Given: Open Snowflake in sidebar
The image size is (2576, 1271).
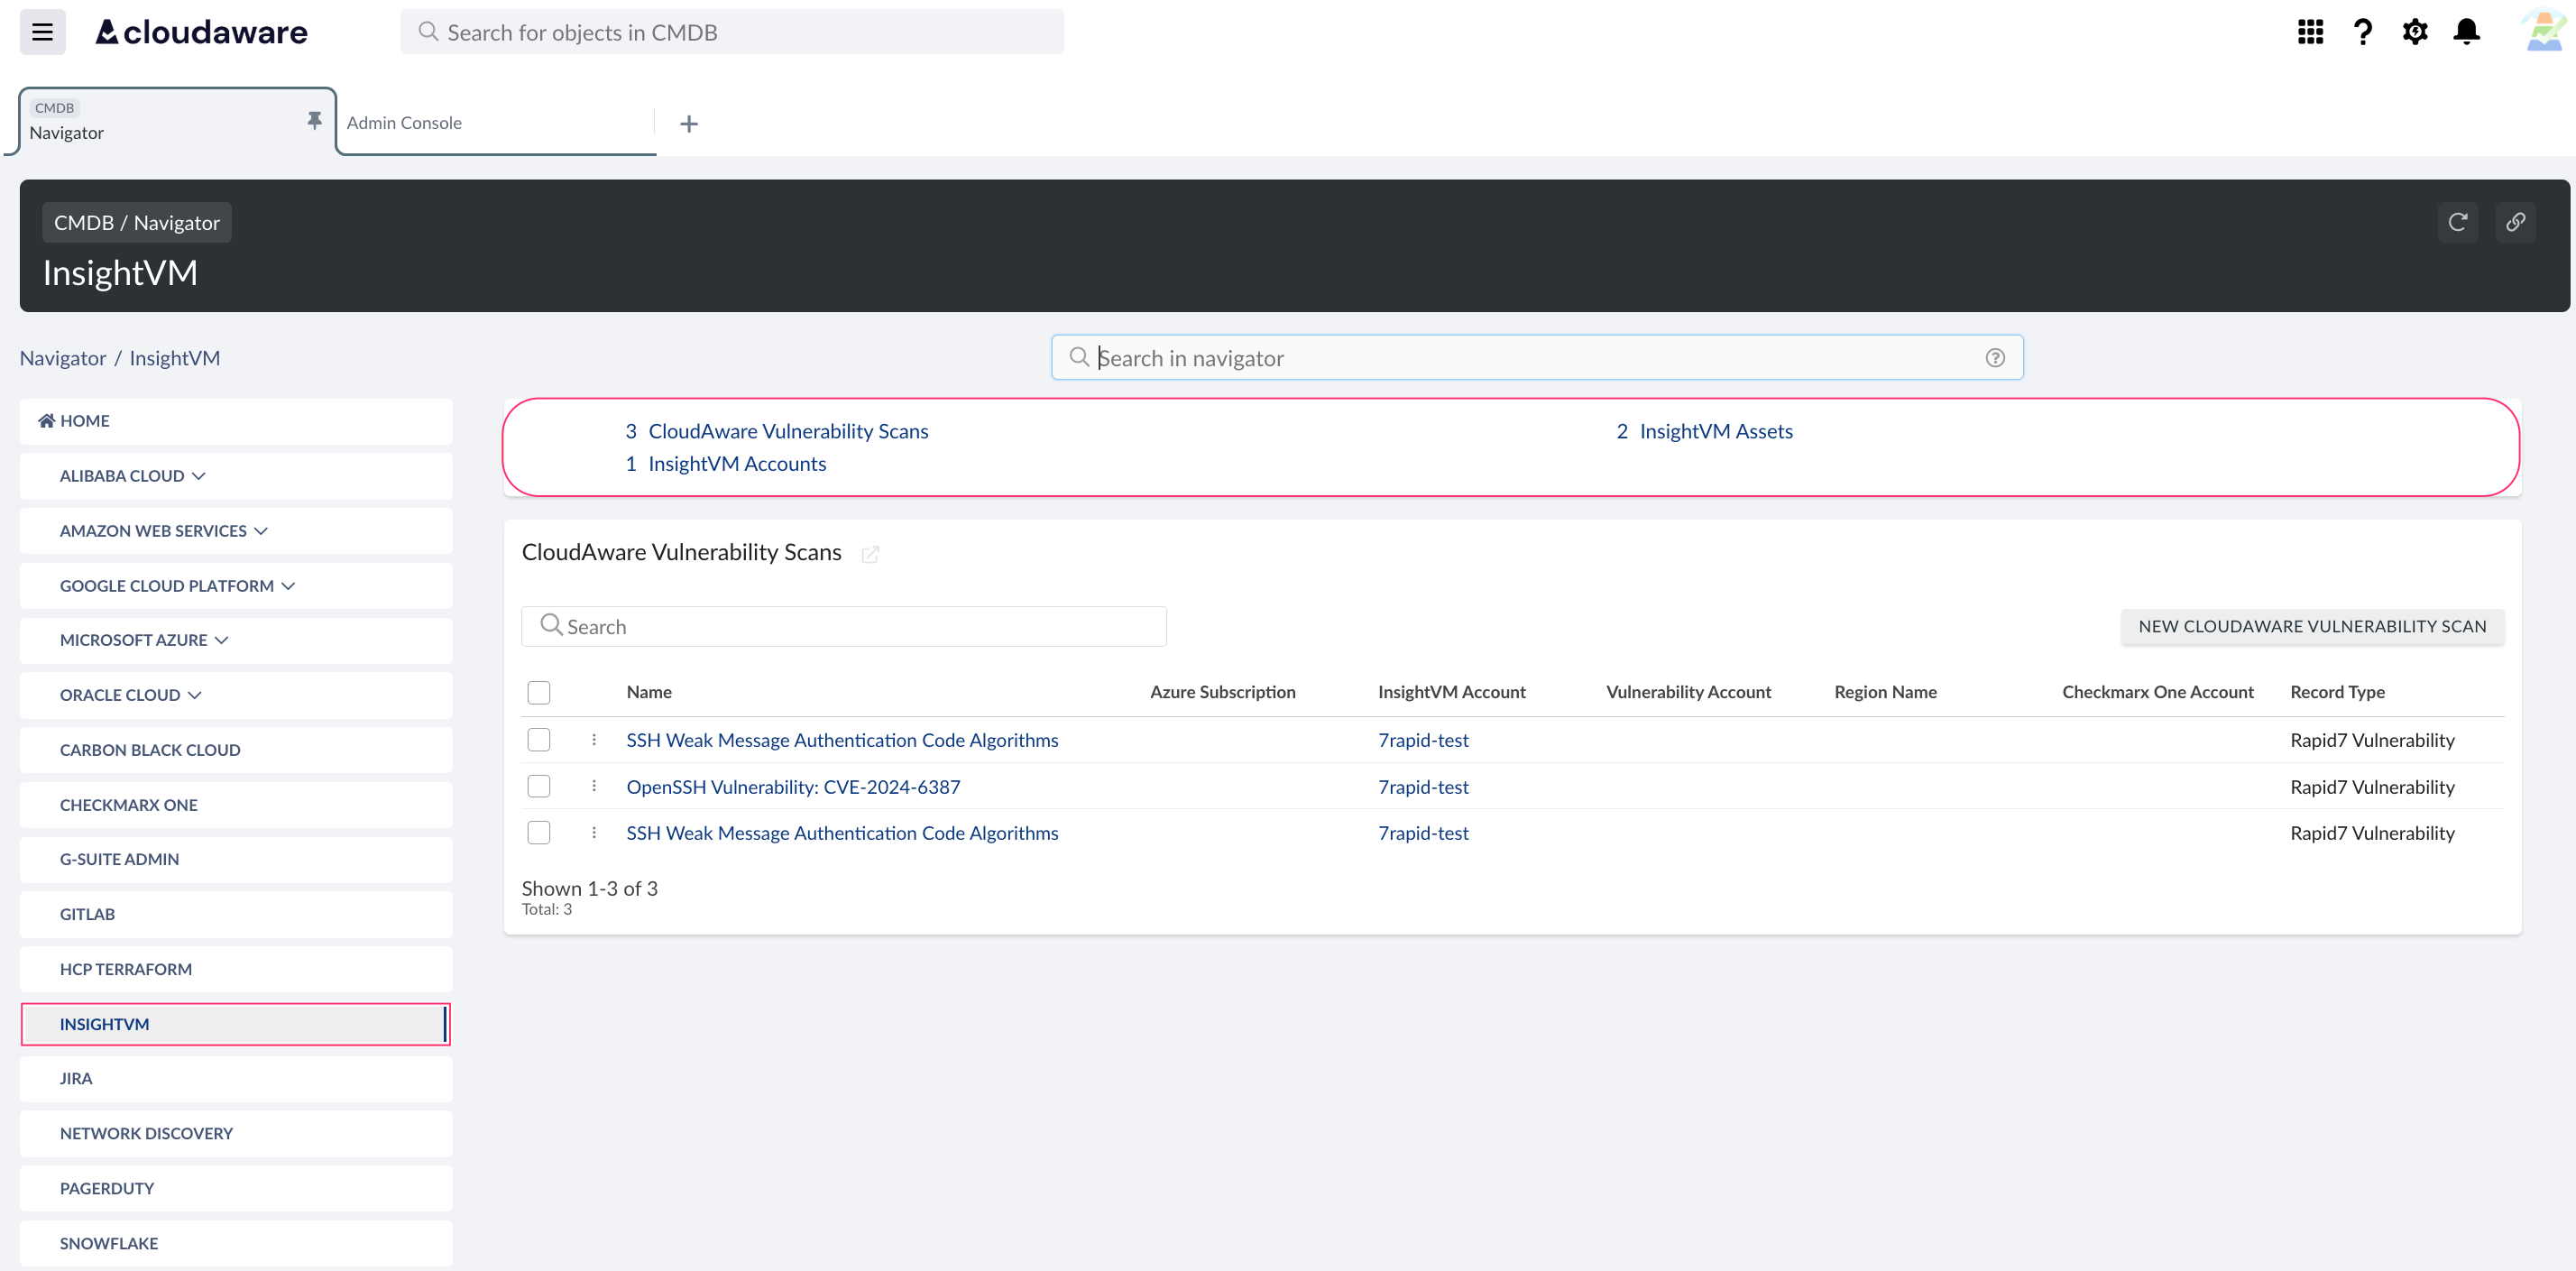Looking at the screenshot, I should point(236,1243).
